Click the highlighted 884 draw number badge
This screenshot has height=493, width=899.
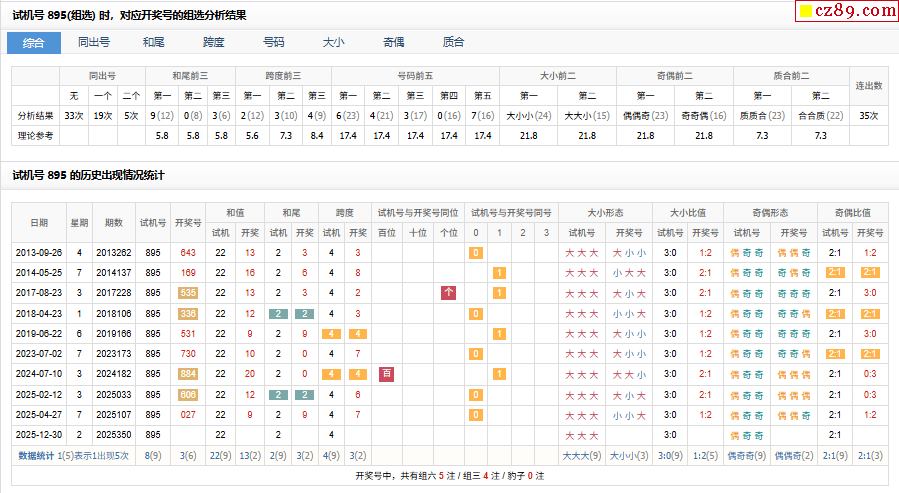point(188,374)
